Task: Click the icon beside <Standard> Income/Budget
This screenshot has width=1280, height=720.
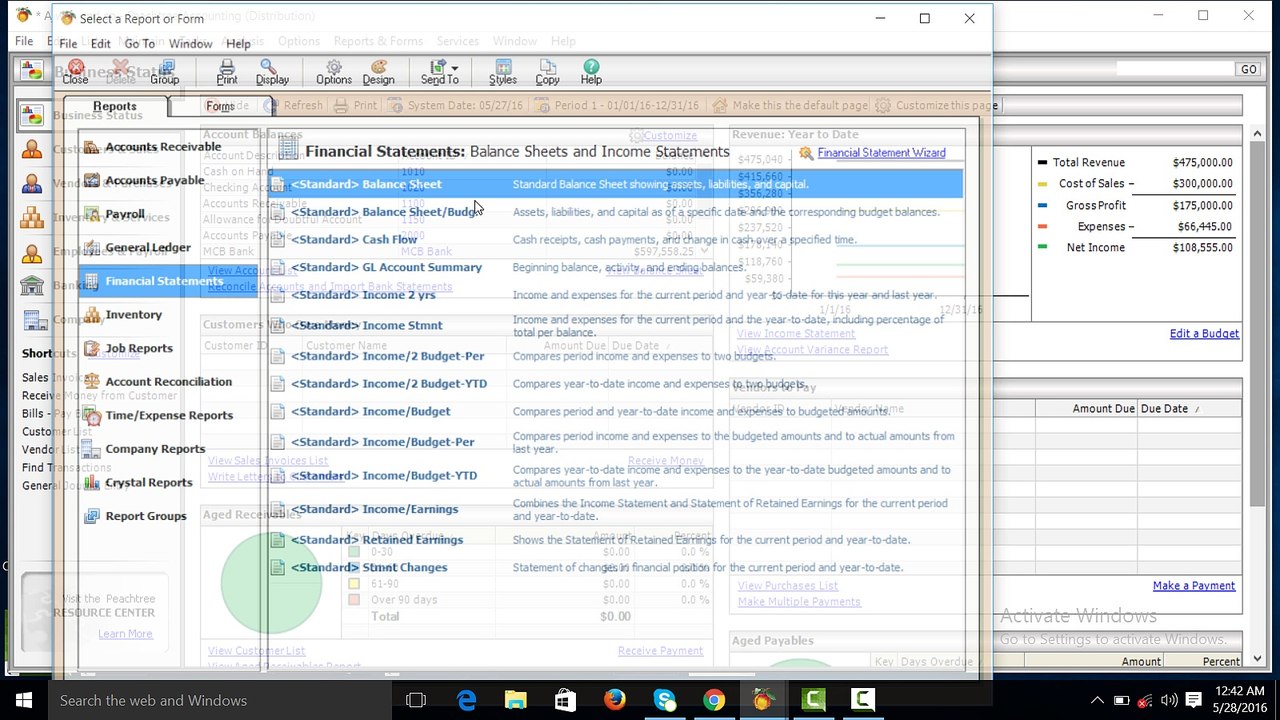Action: [277, 412]
